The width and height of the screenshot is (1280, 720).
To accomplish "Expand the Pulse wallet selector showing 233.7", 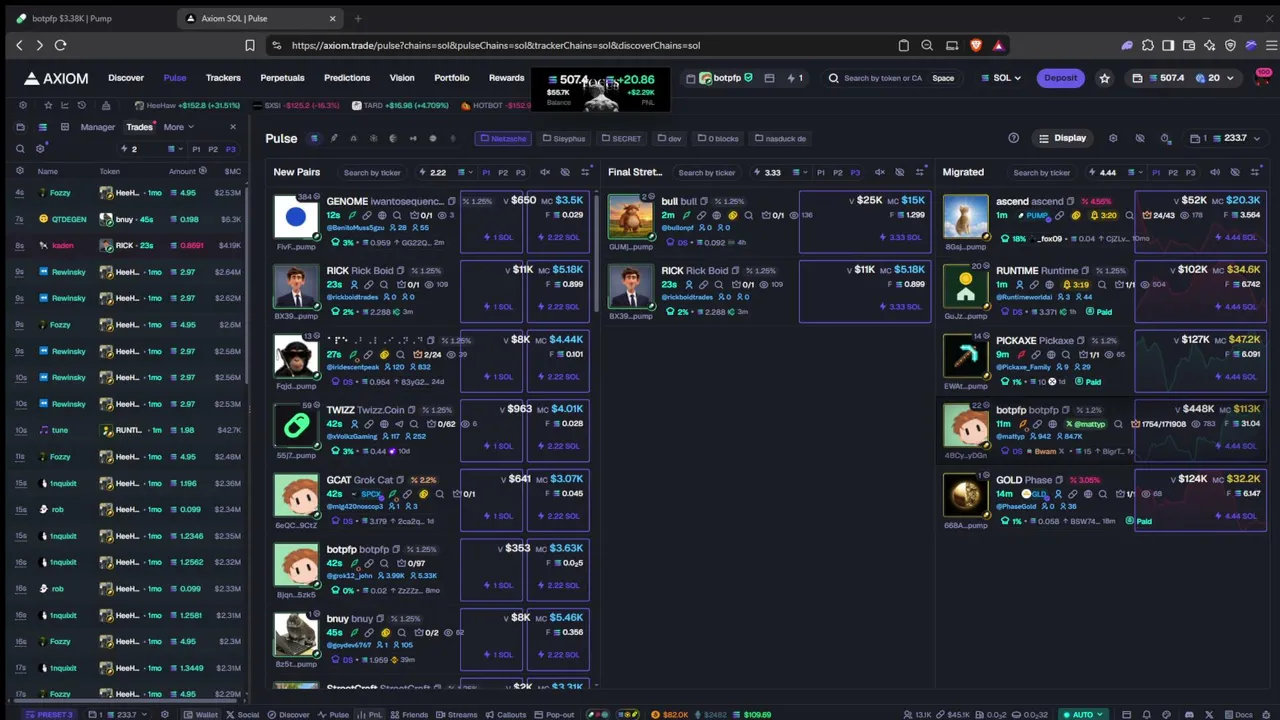I will pyautogui.click(x=1226, y=138).
